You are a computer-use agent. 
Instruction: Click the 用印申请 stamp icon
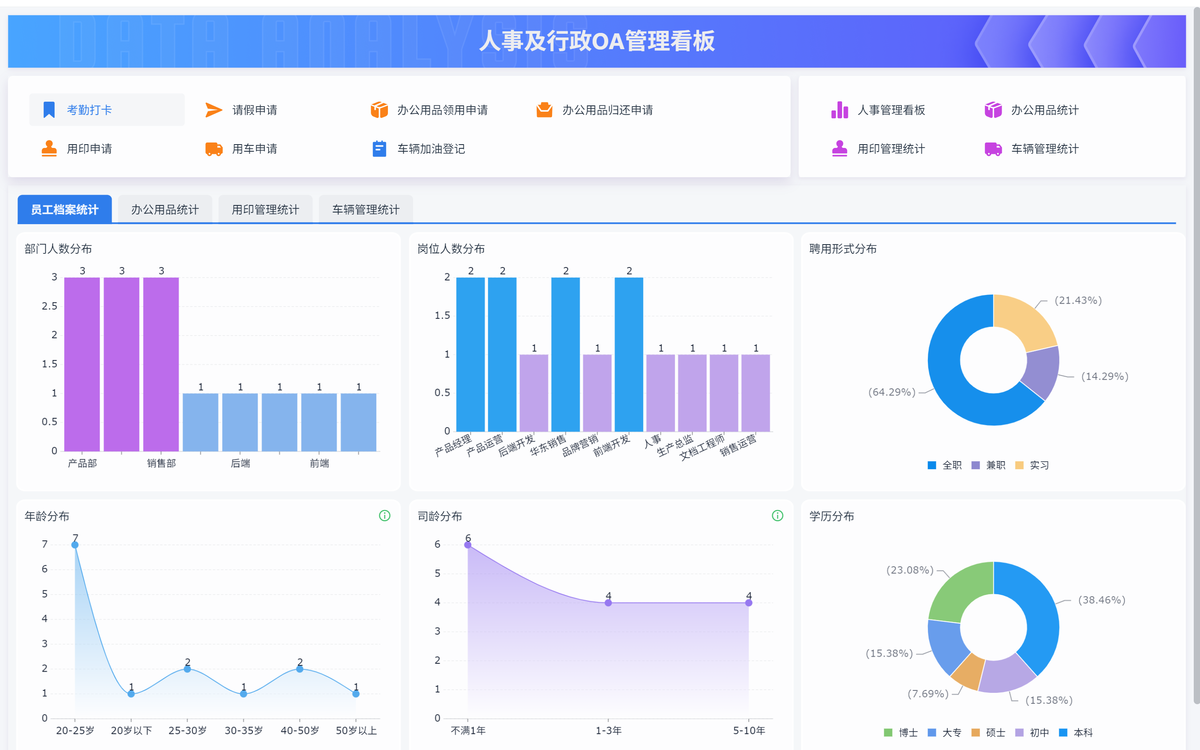pos(49,149)
